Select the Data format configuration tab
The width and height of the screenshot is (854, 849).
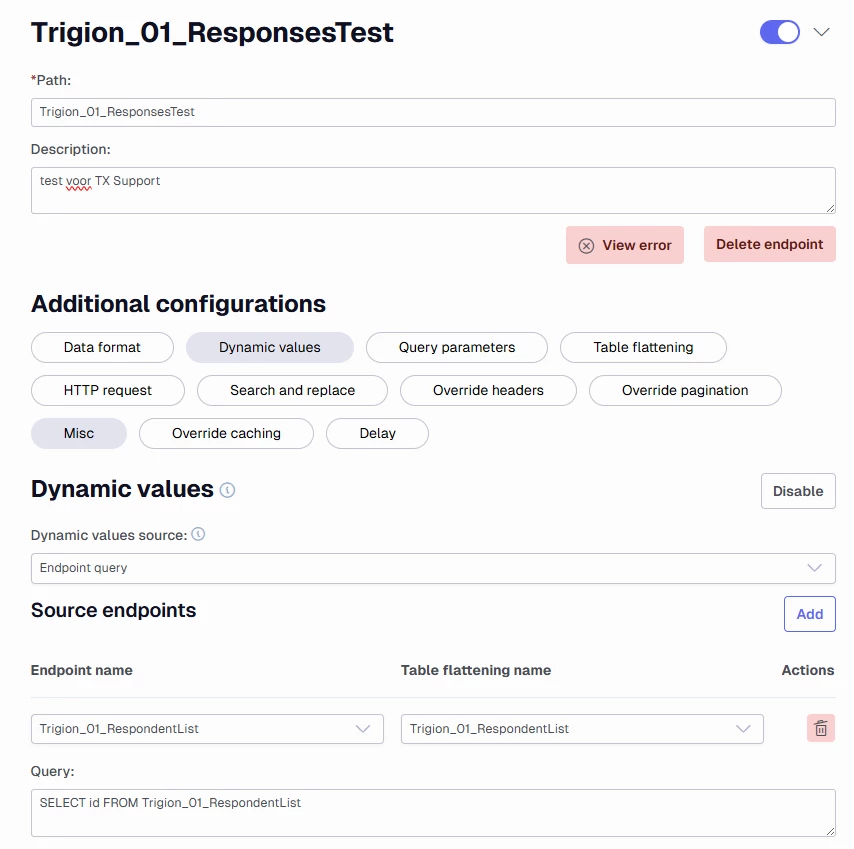[x=102, y=347]
